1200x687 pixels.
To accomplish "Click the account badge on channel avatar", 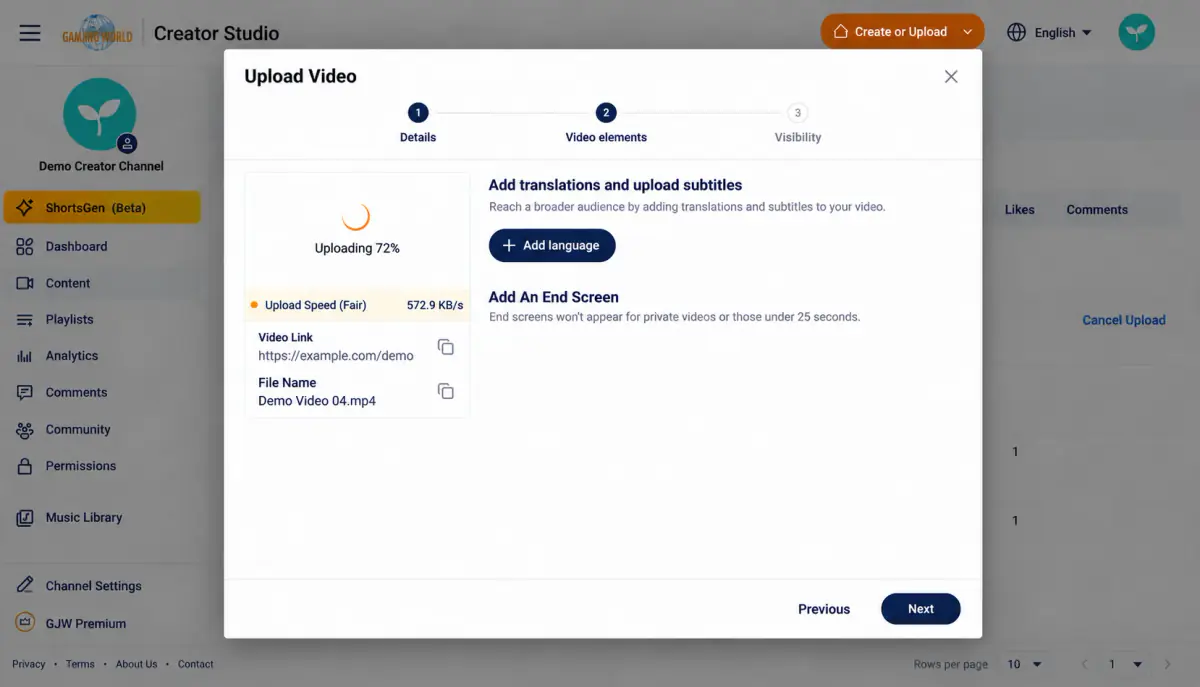I will coord(127,143).
